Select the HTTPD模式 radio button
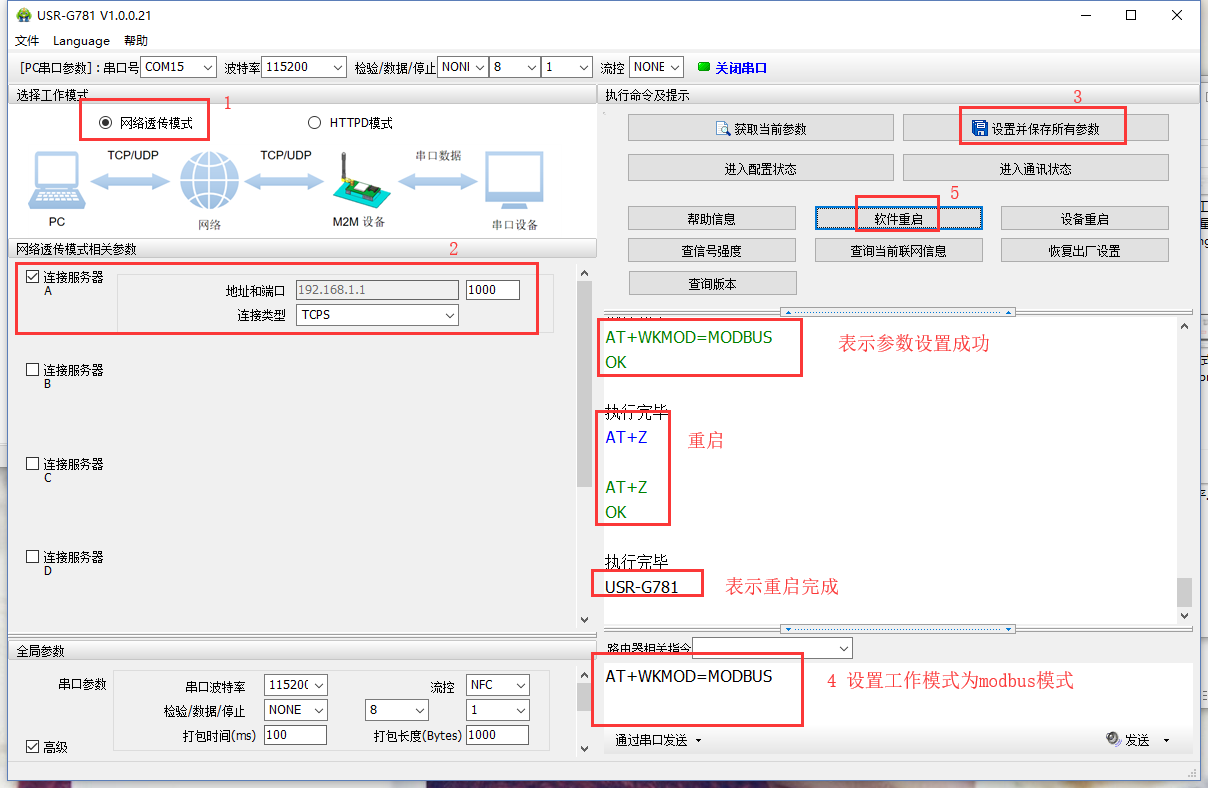This screenshot has width=1208, height=788. pos(314,122)
